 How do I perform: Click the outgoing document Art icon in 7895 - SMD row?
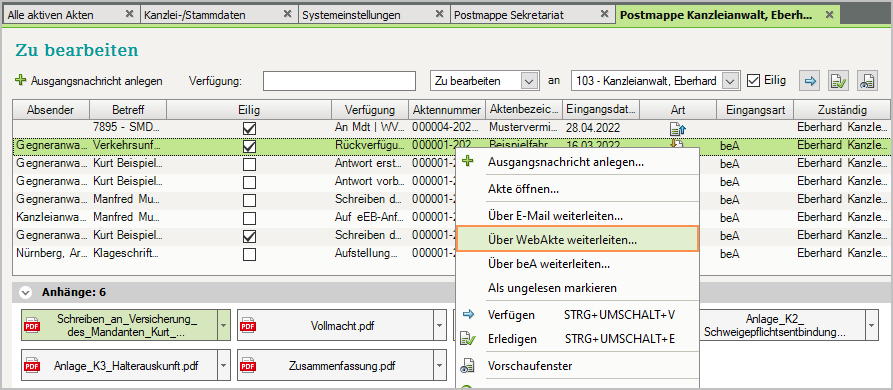pyautogui.click(x=677, y=129)
